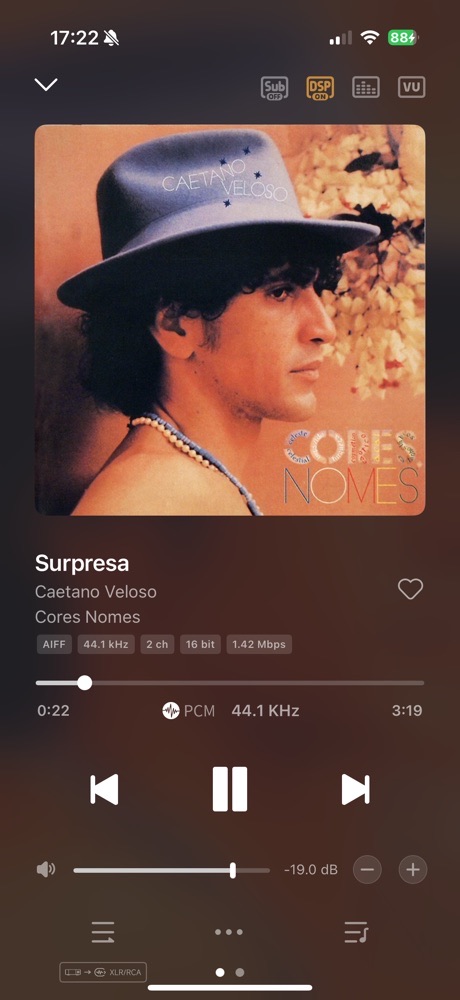This screenshot has height=1000, width=460.
Task: Open artist Caetano Veloso
Action: pos(96,592)
